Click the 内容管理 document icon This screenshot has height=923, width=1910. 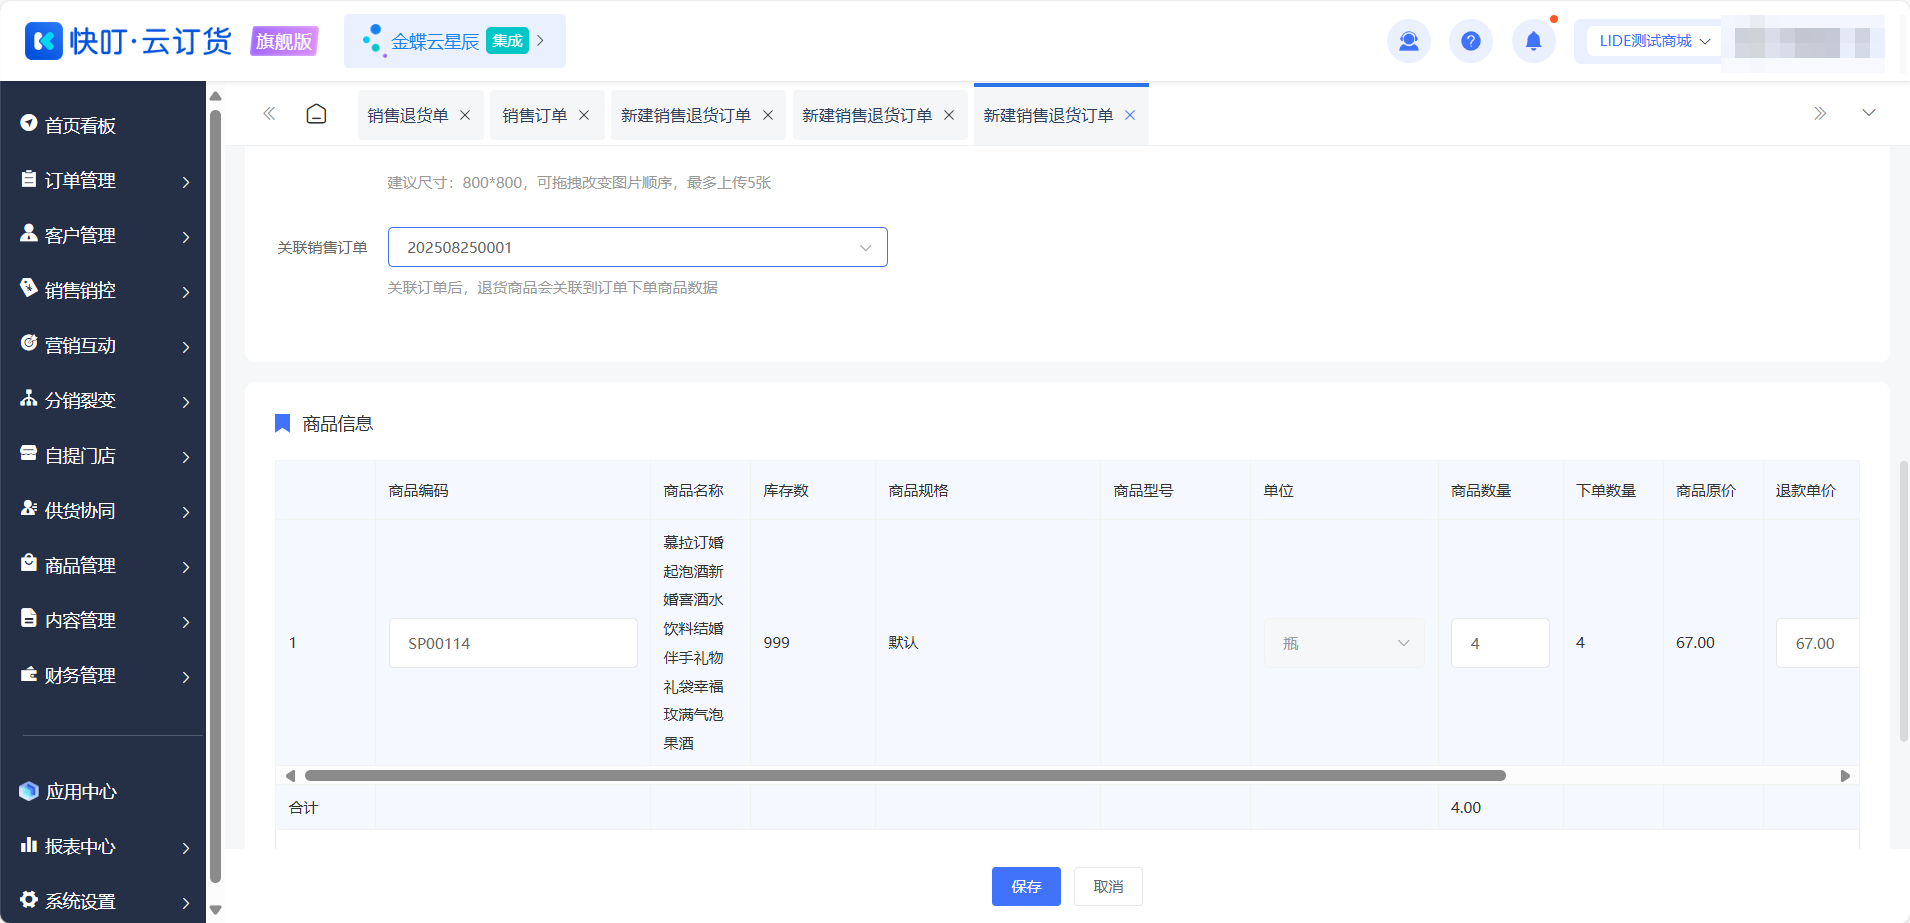coord(29,618)
